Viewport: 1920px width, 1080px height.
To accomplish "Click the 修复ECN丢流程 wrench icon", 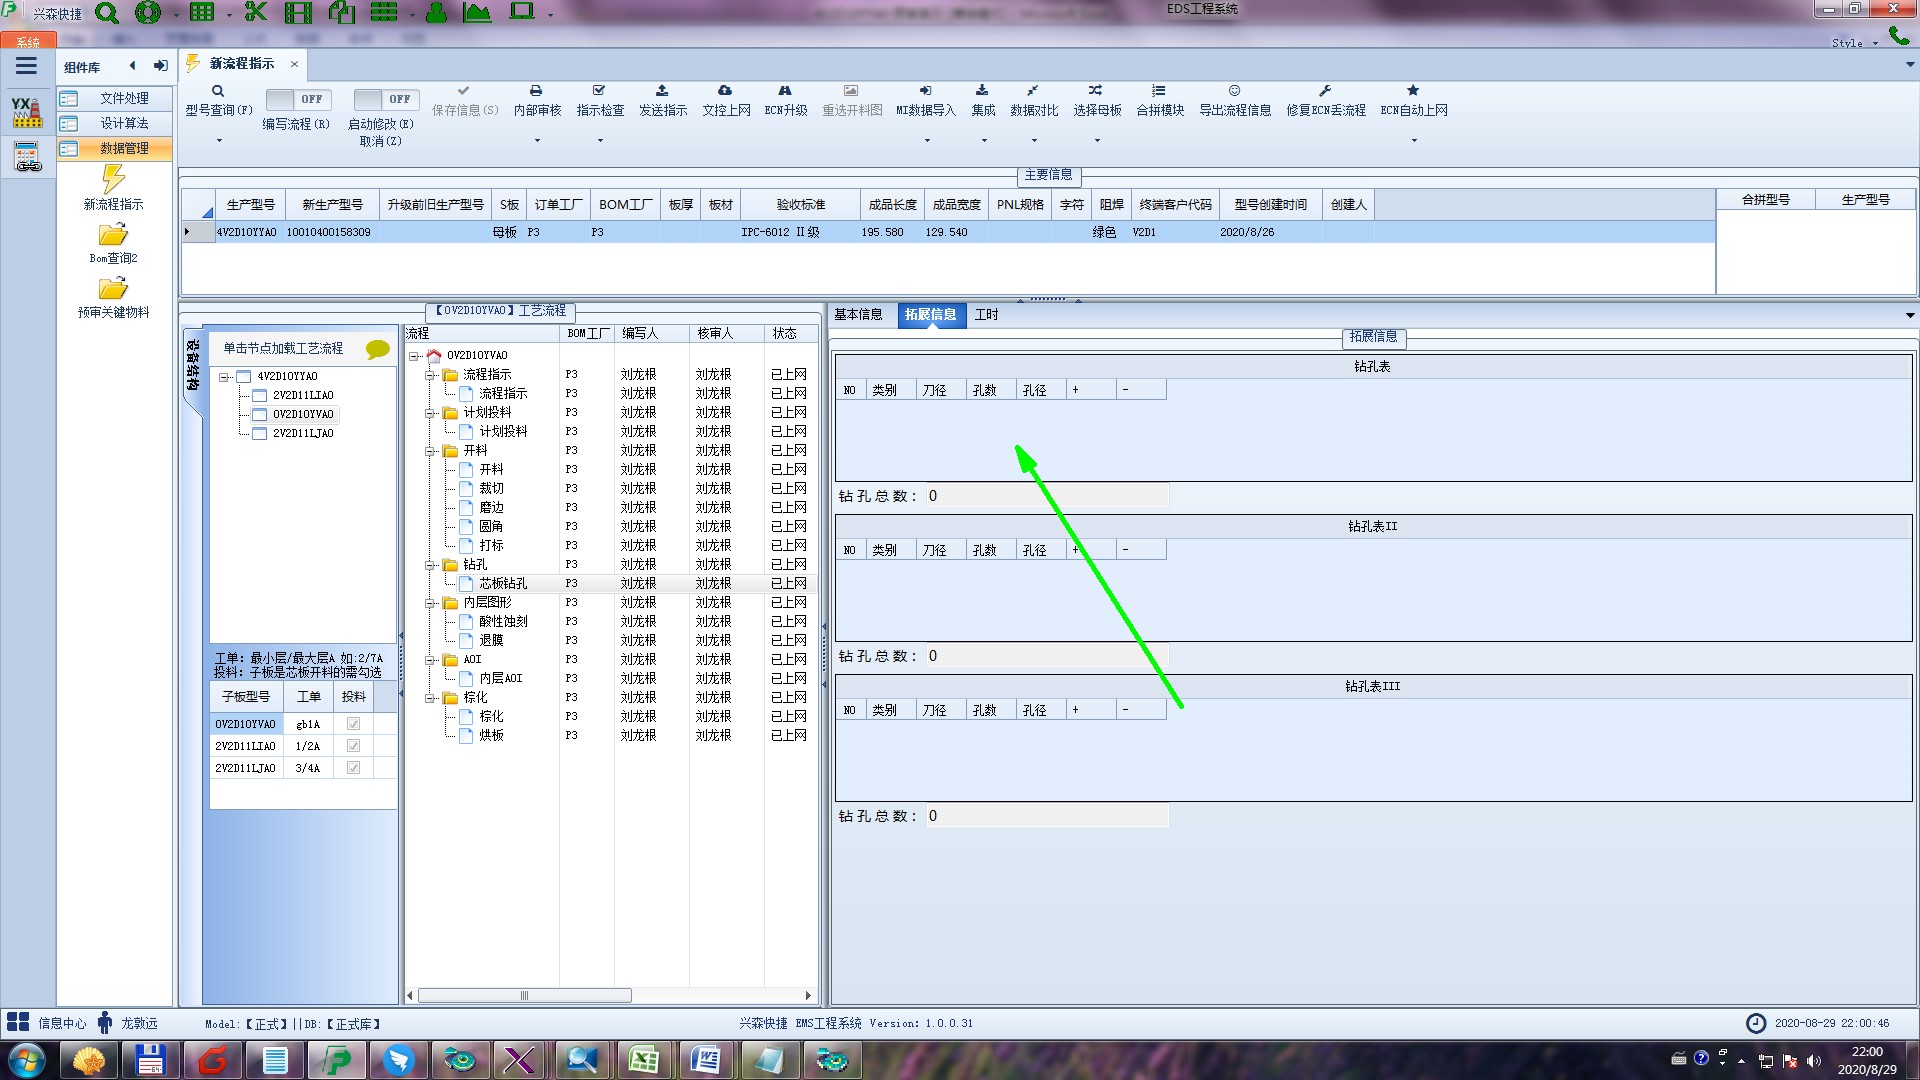I will (1325, 91).
